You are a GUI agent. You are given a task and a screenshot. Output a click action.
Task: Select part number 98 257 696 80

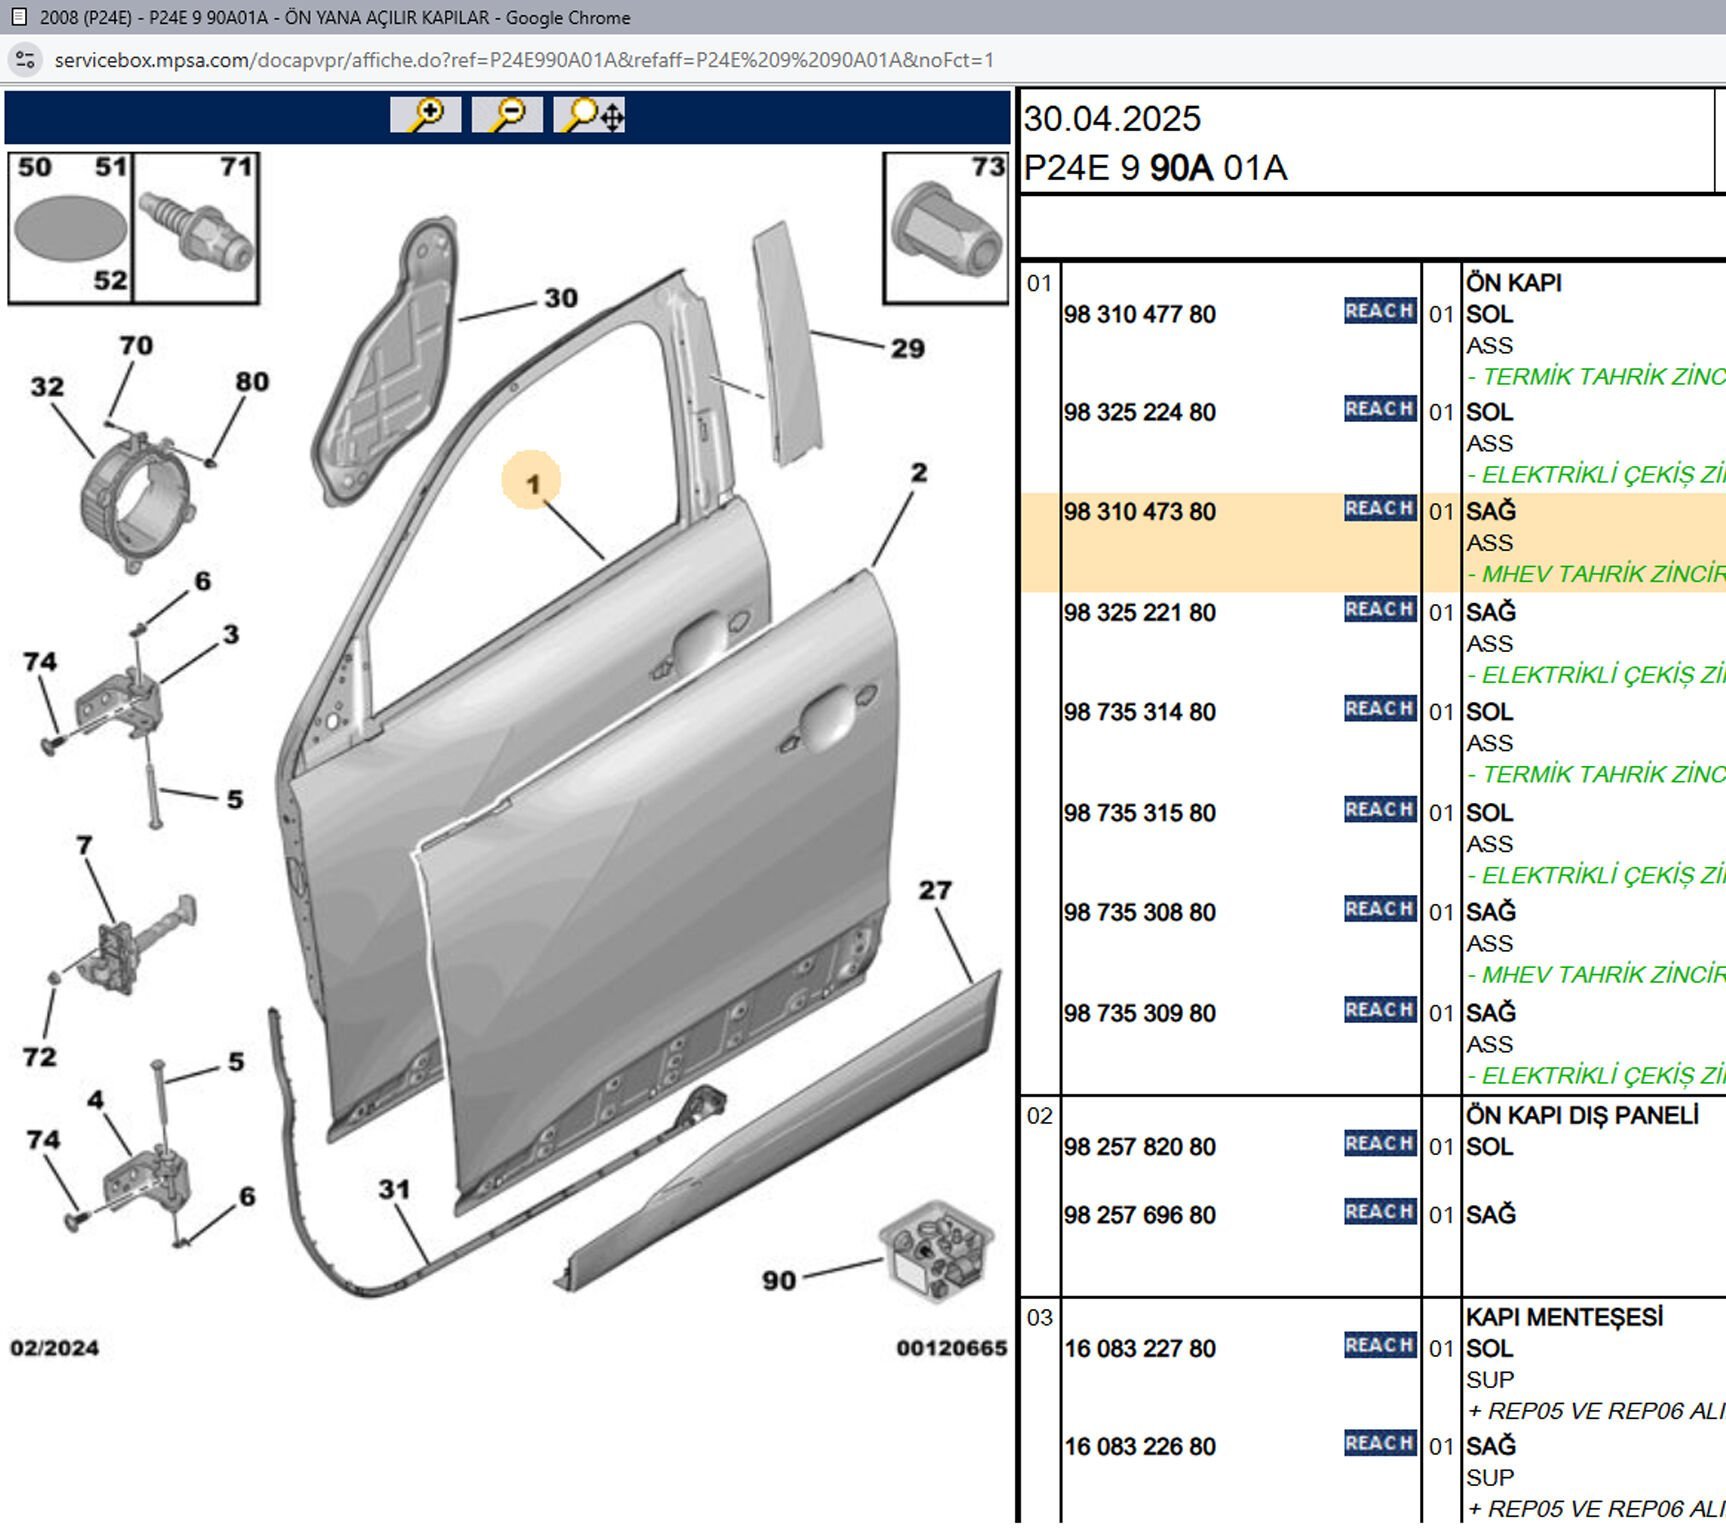(1139, 1215)
